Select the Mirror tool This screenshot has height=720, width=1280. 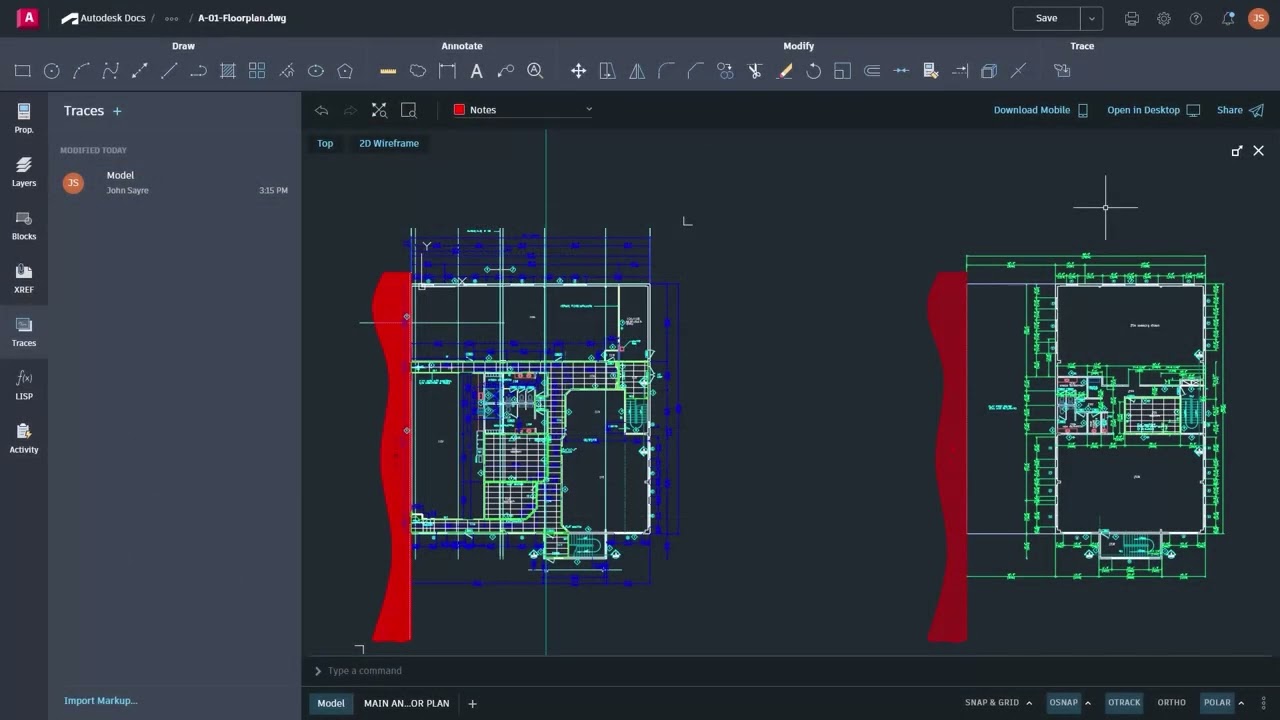637,70
